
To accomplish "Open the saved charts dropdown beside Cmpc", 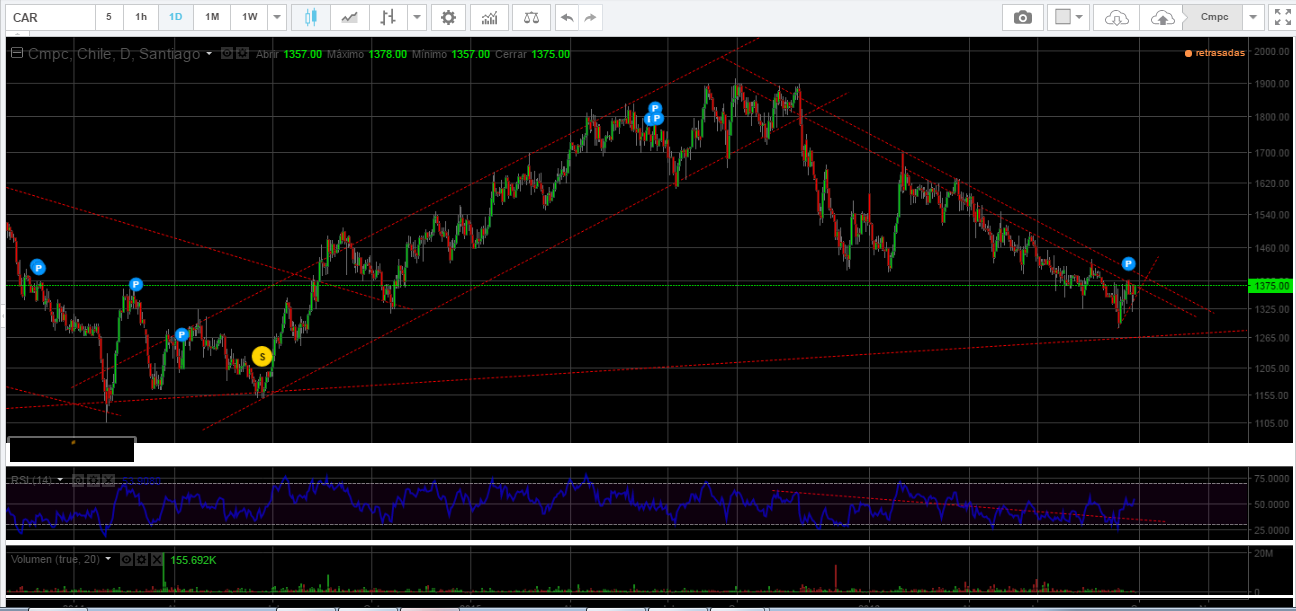I will point(1254,17).
